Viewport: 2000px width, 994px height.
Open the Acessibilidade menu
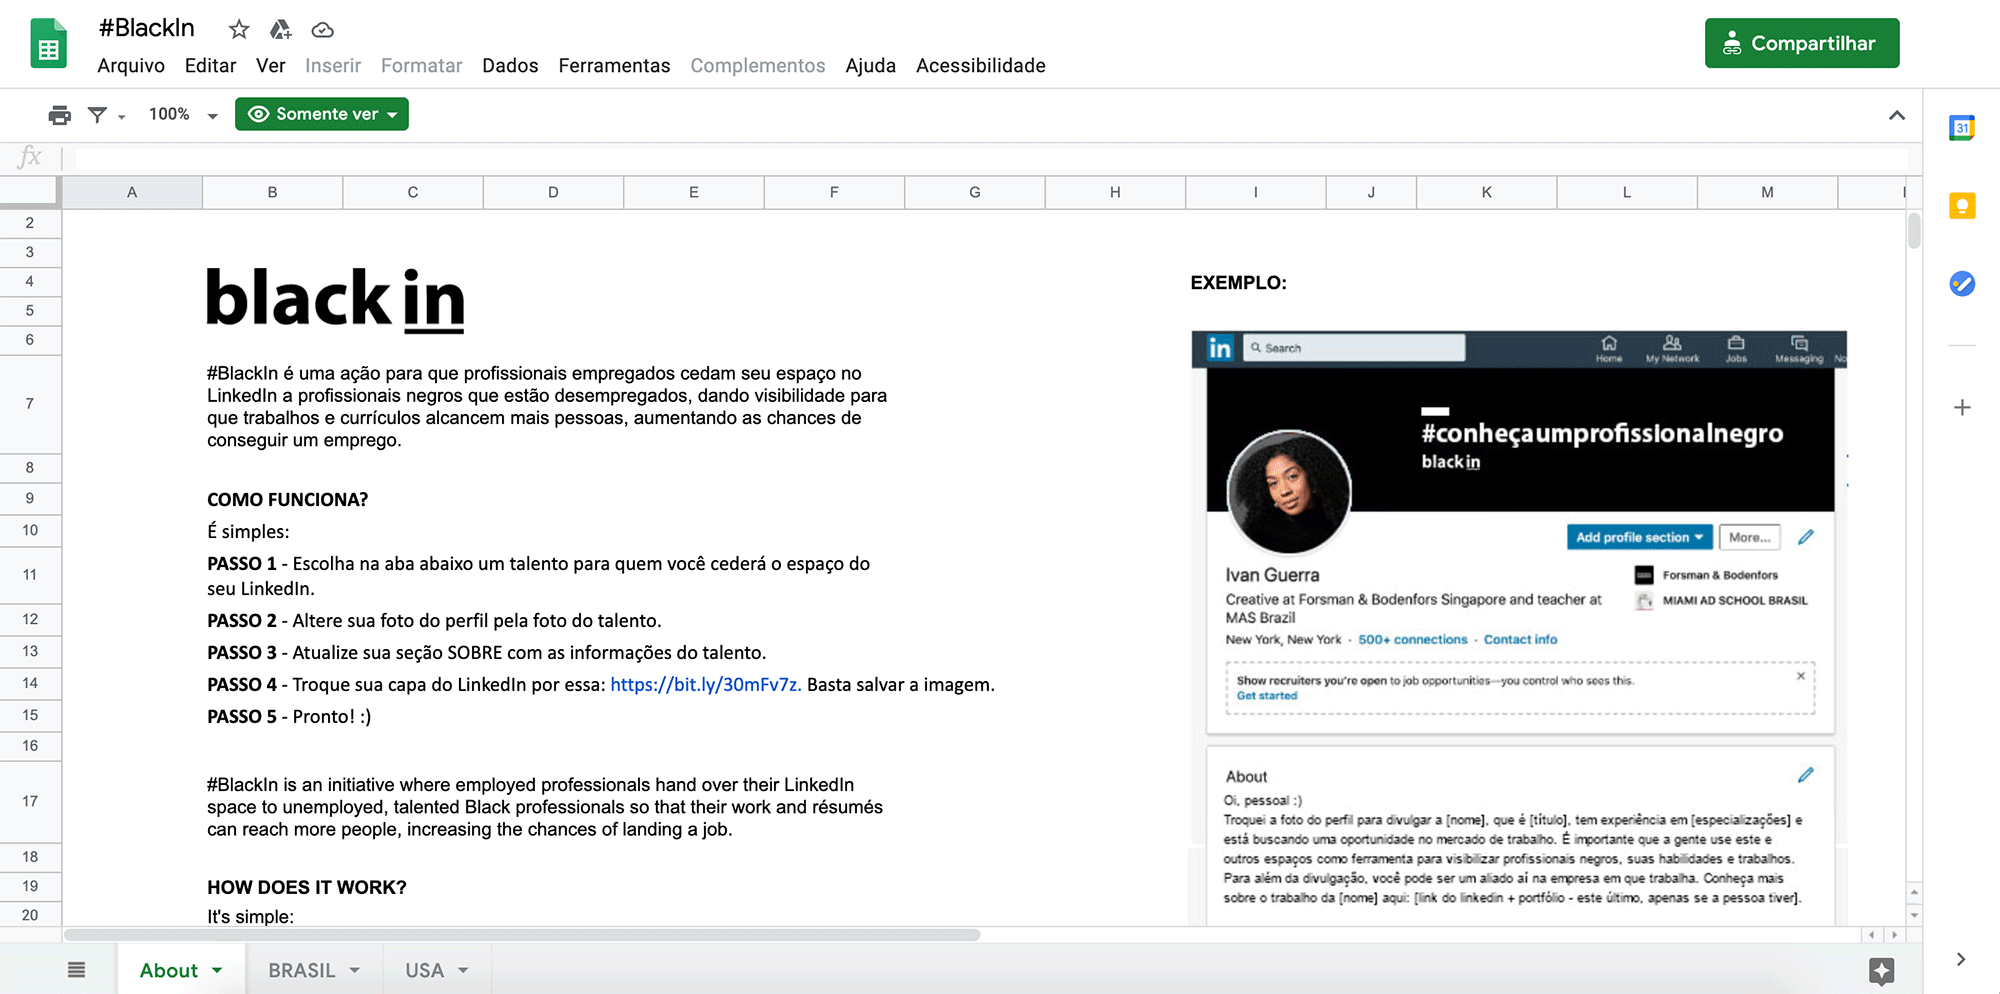pyautogui.click(x=980, y=66)
